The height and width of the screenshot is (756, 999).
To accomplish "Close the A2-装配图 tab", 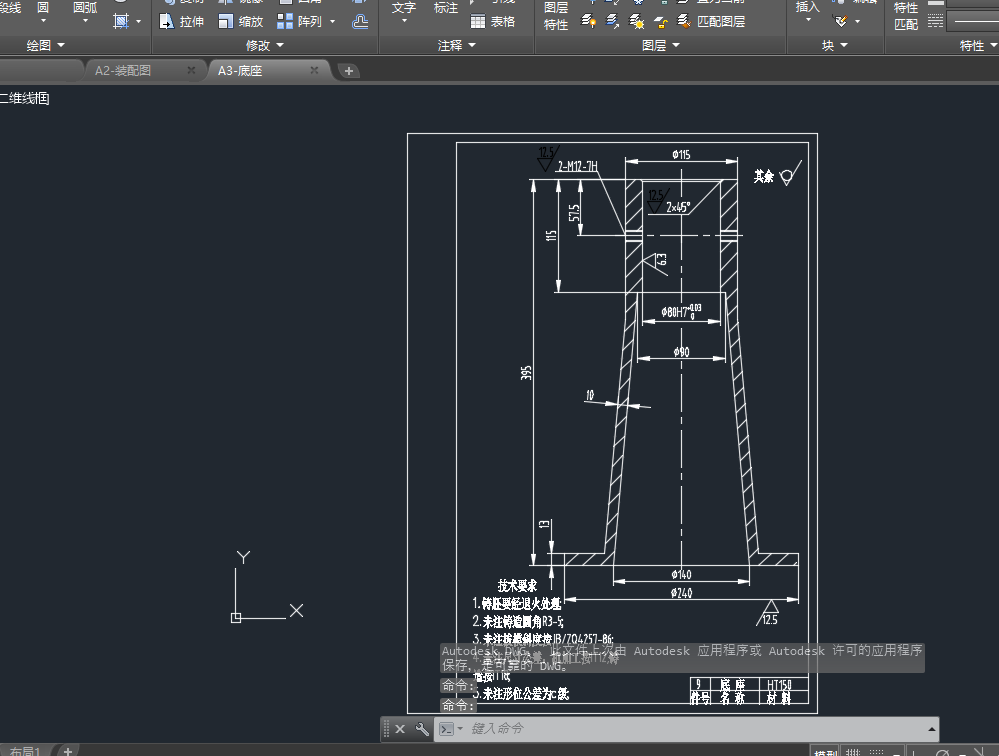I will (x=191, y=70).
